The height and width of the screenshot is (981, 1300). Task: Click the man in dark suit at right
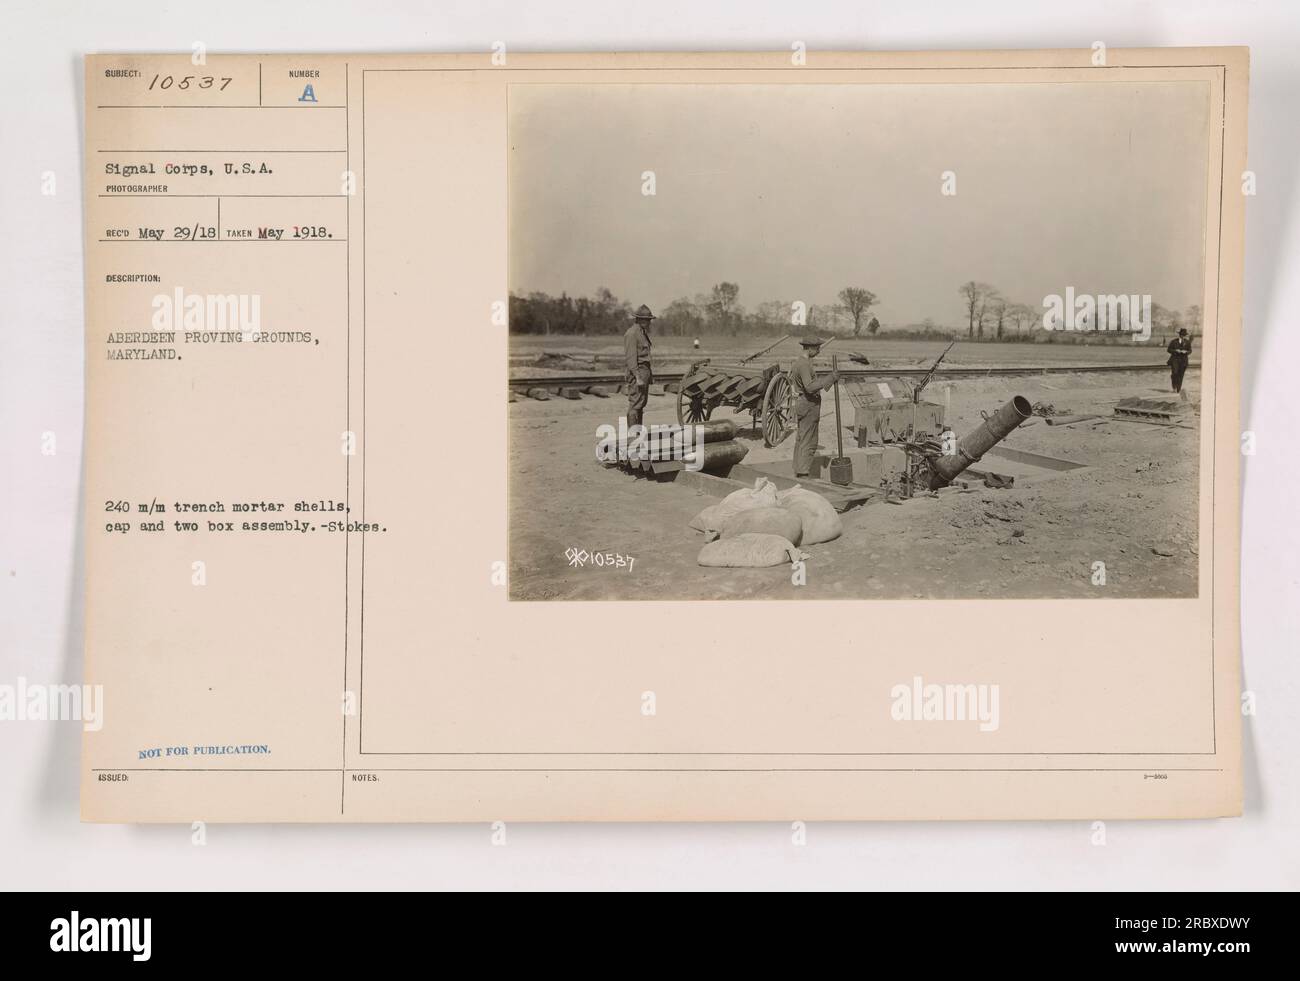tap(1180, 359)
